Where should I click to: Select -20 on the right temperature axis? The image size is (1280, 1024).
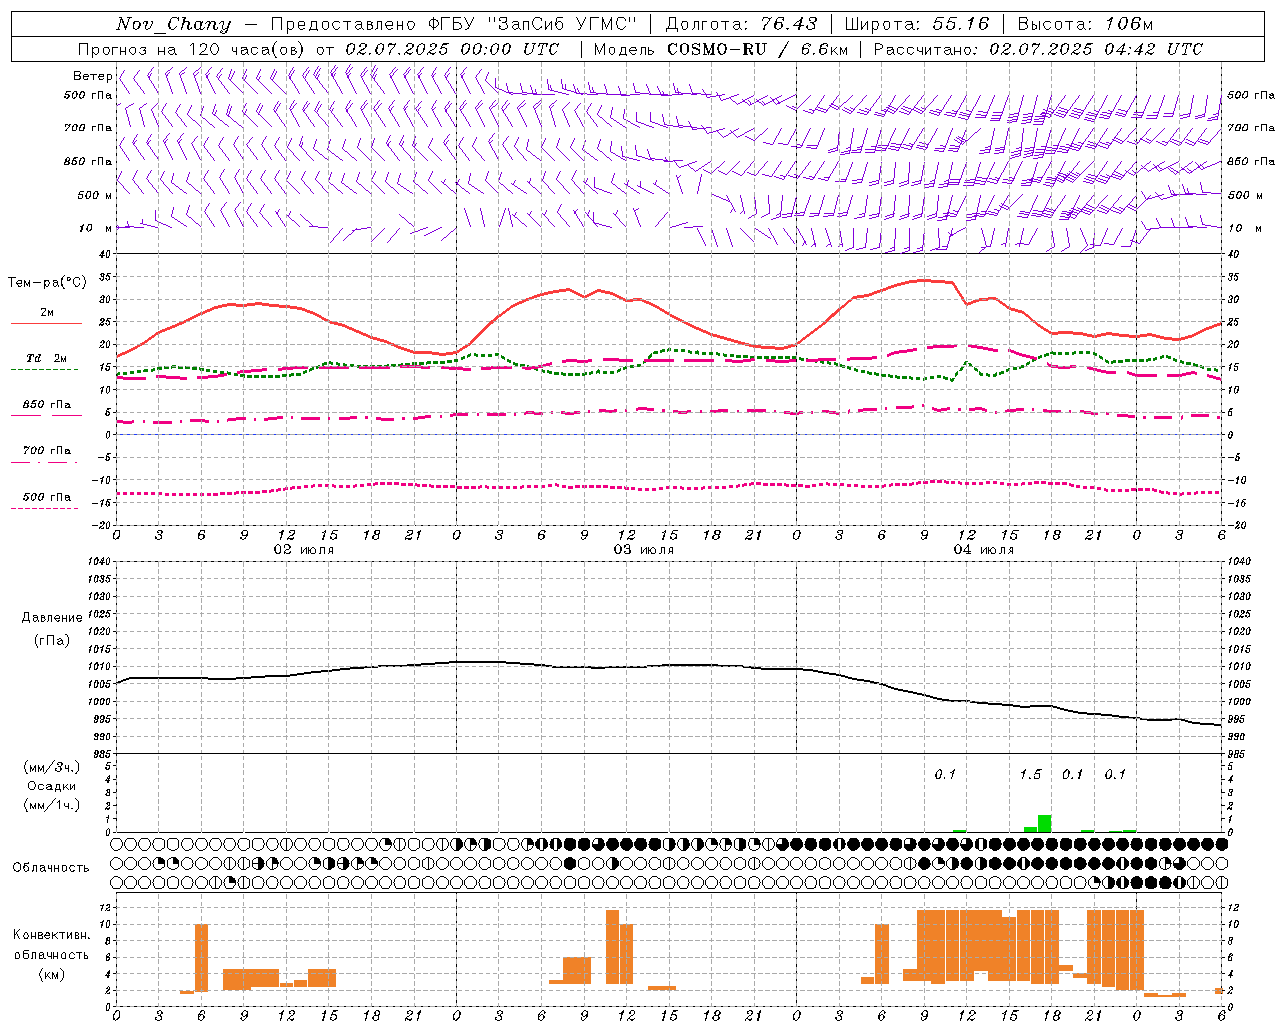click(1236, 525)
